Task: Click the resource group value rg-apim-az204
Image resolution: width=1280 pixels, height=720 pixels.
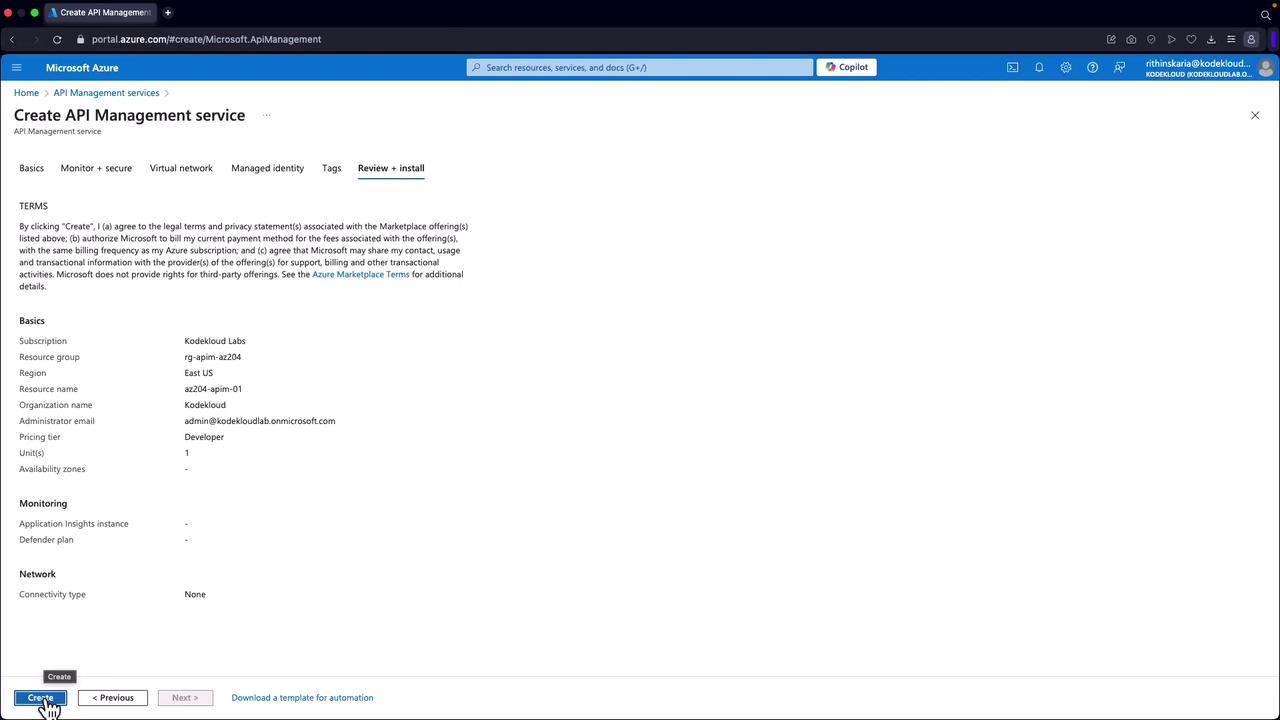Action: (x=213, y=357)
